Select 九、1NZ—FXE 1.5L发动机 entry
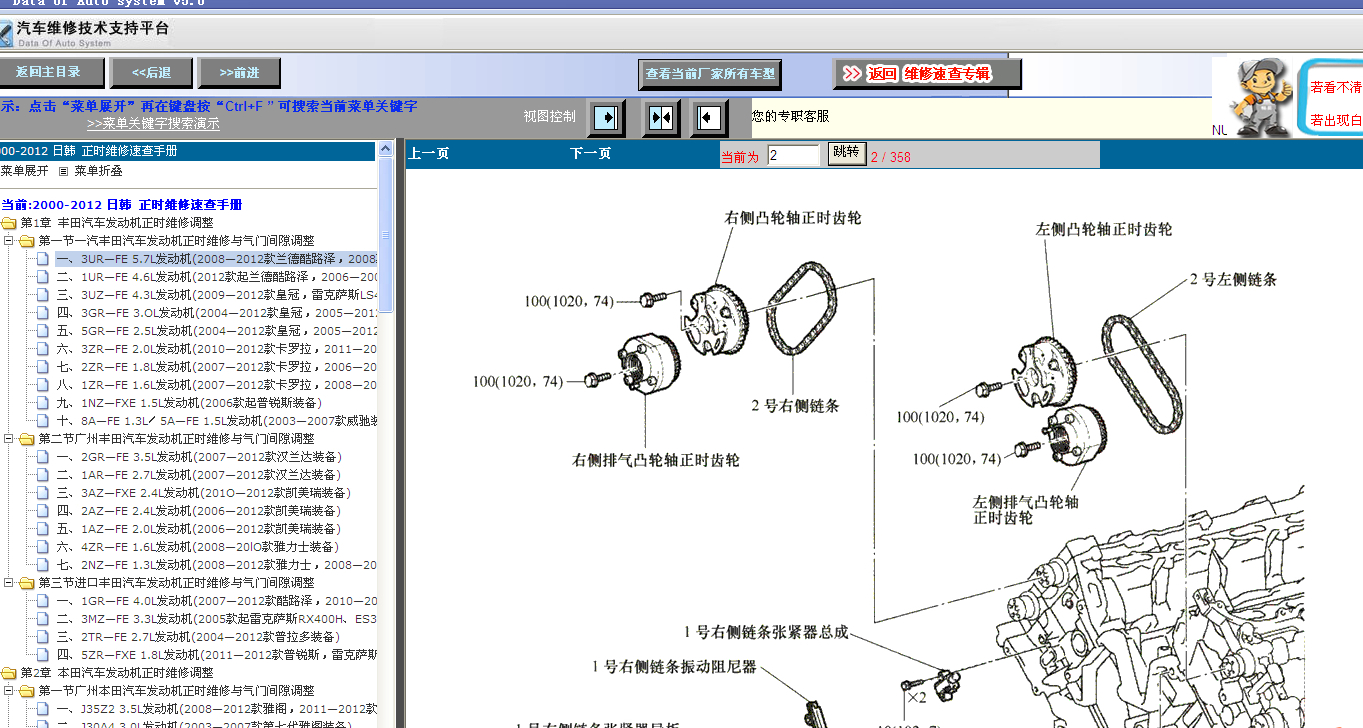 (x=188, y=403)
